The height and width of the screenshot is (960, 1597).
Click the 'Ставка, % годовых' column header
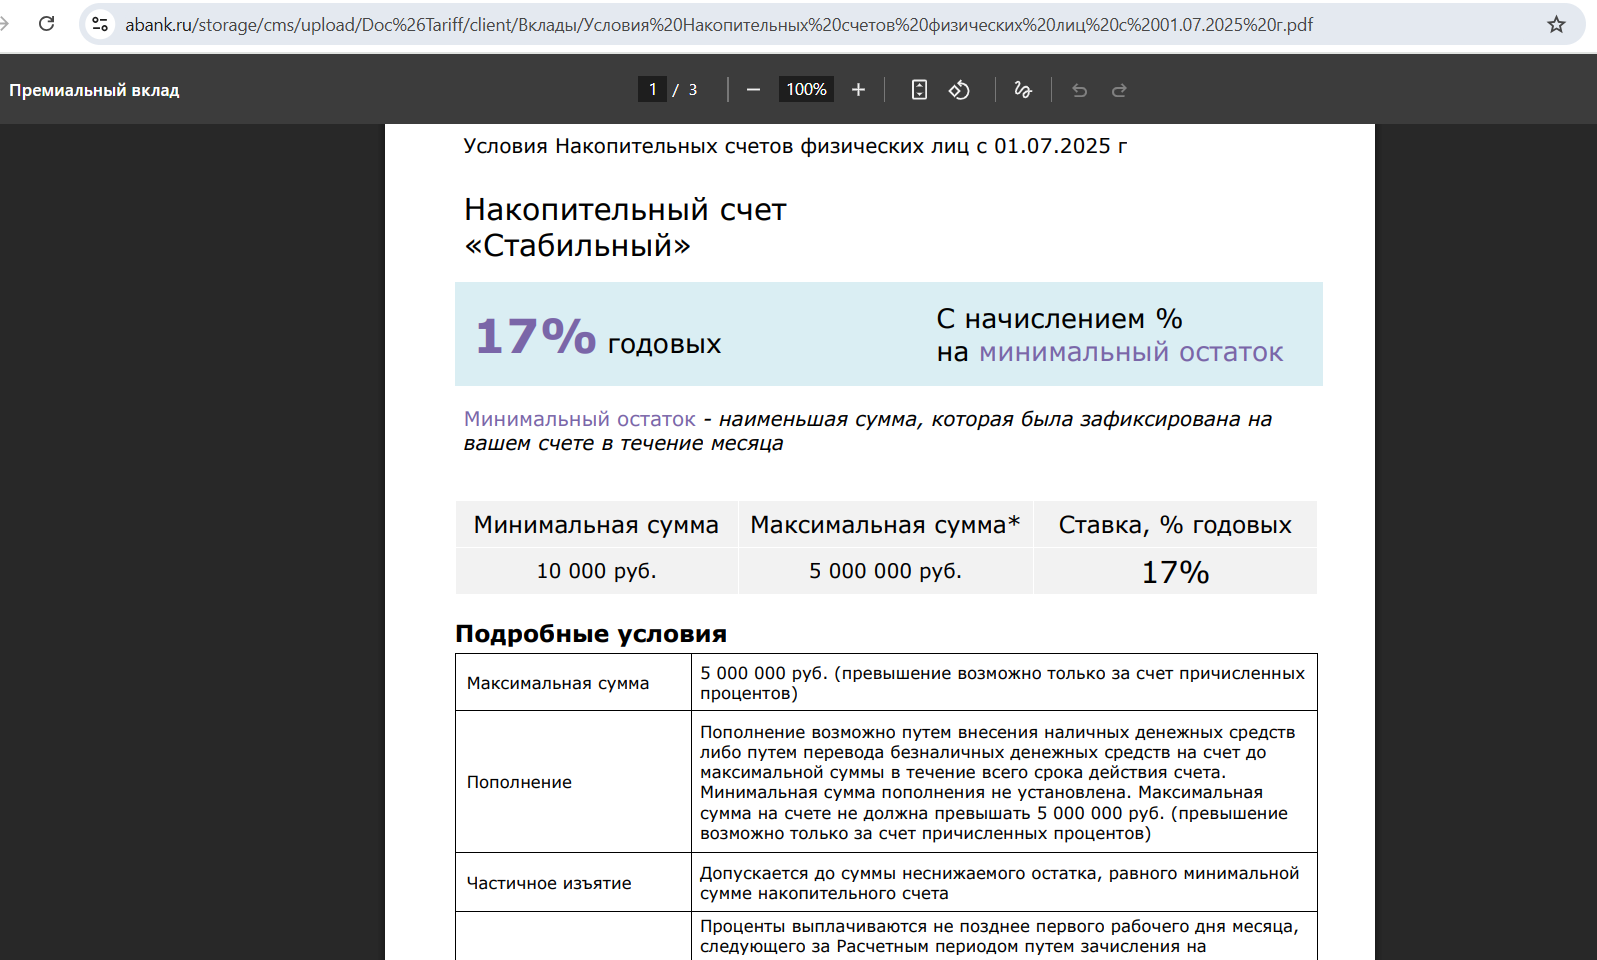pos(1175,525)
